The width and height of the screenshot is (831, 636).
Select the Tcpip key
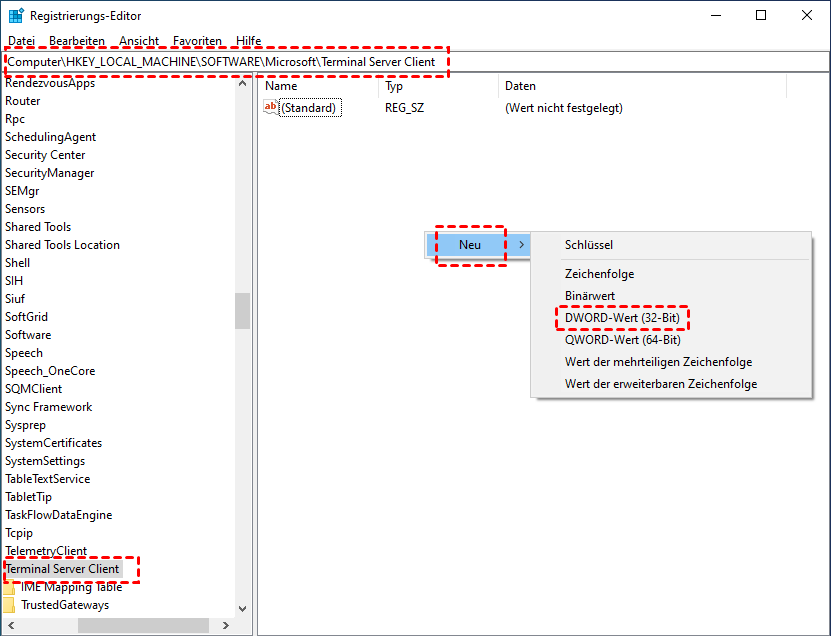click(19, 533)
